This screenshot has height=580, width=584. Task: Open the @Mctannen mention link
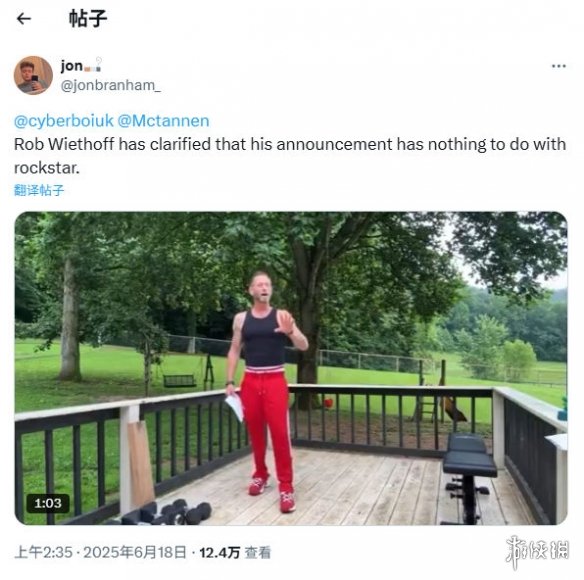164,121
